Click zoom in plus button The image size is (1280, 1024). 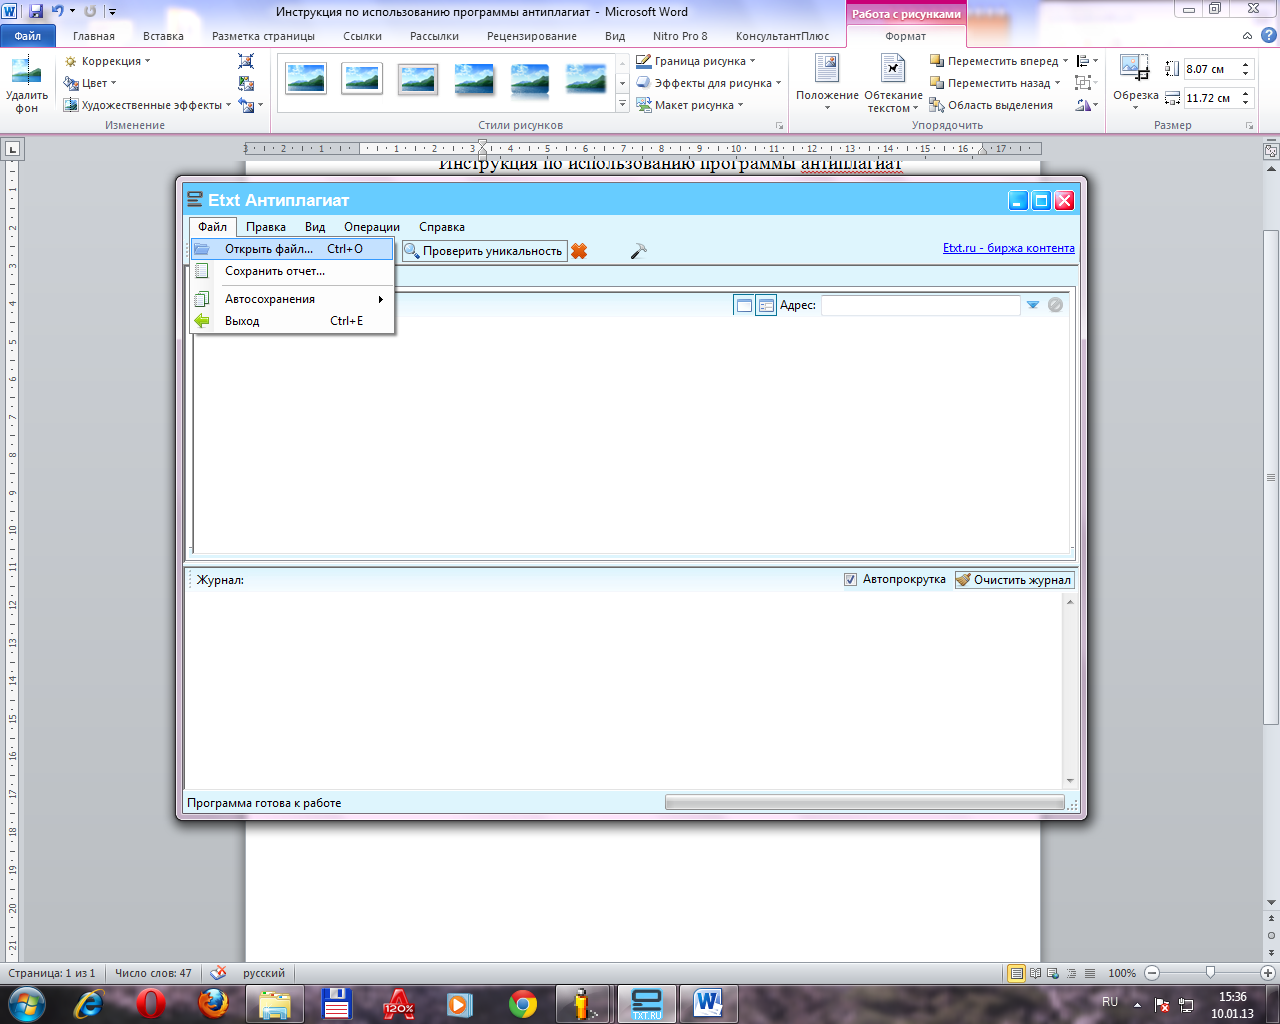click(x=1269, y=973)
